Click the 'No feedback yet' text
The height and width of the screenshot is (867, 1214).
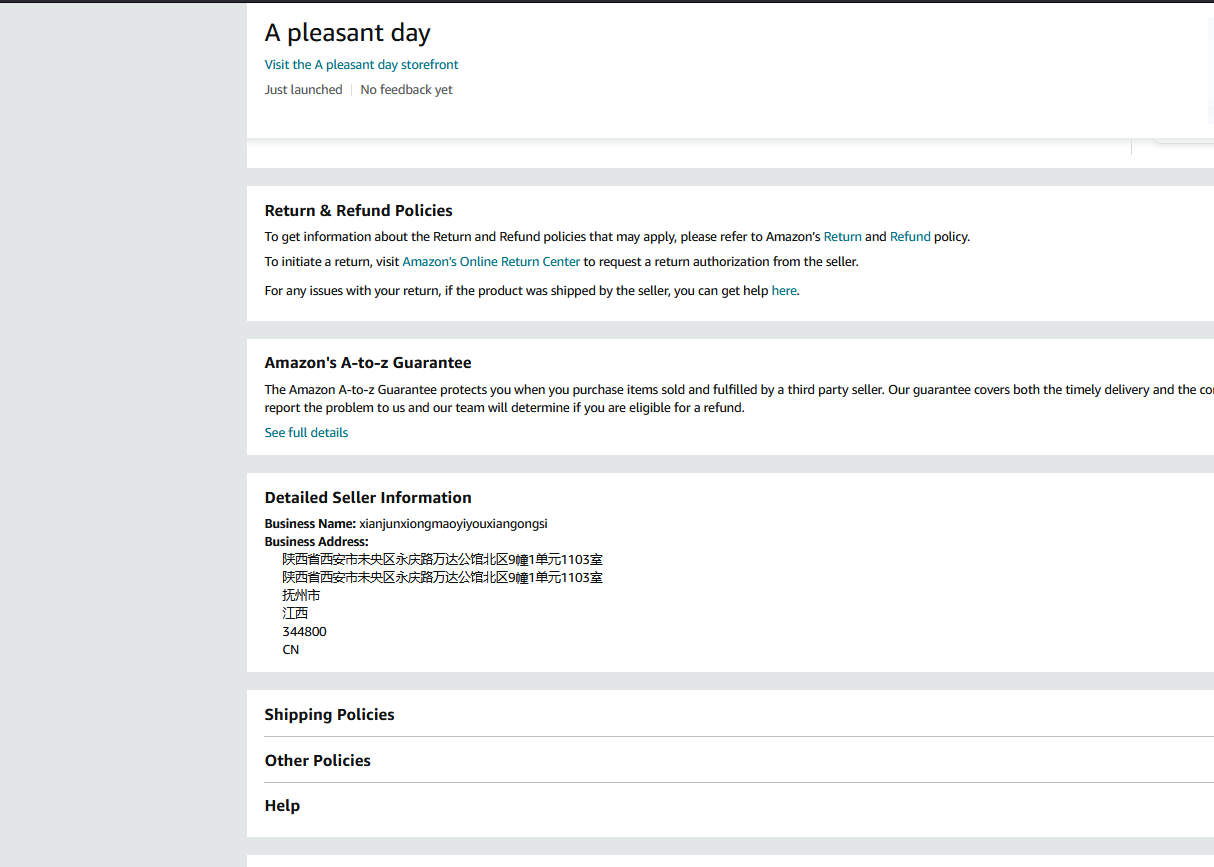pyautogui.click(x=406, y=90)
